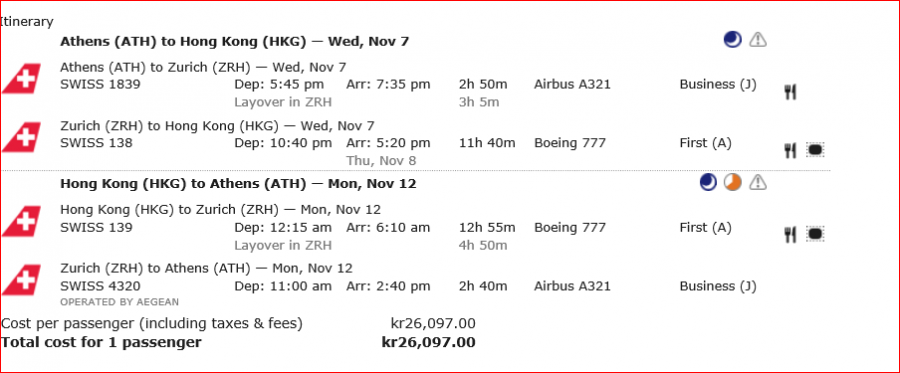Viewport: 900px width, 373px height.
Task: Click the SWISS 4320 flight number
Action: [x=100, y=286]
